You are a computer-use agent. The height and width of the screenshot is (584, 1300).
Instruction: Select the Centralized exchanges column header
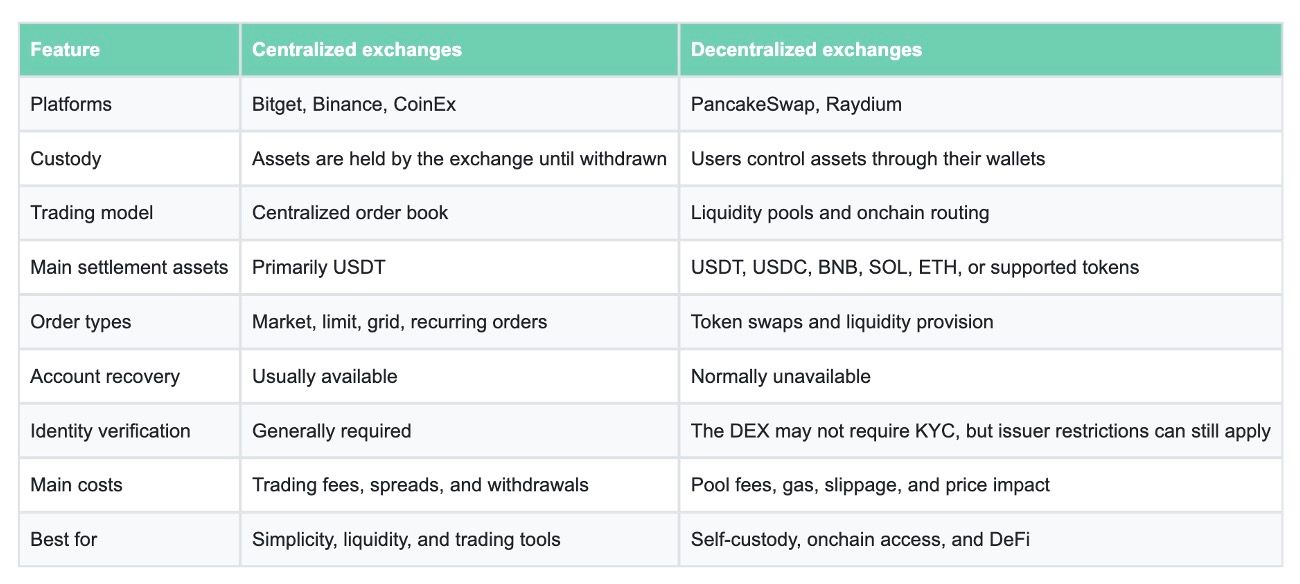459,49
